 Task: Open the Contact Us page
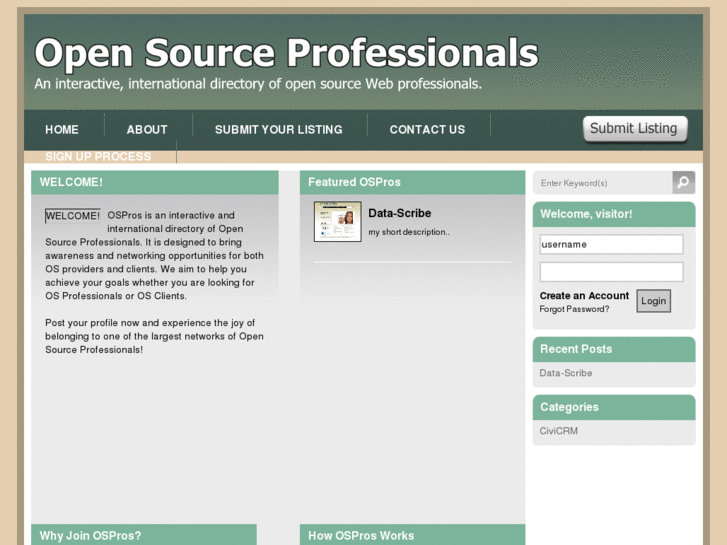tap(427, 129)
